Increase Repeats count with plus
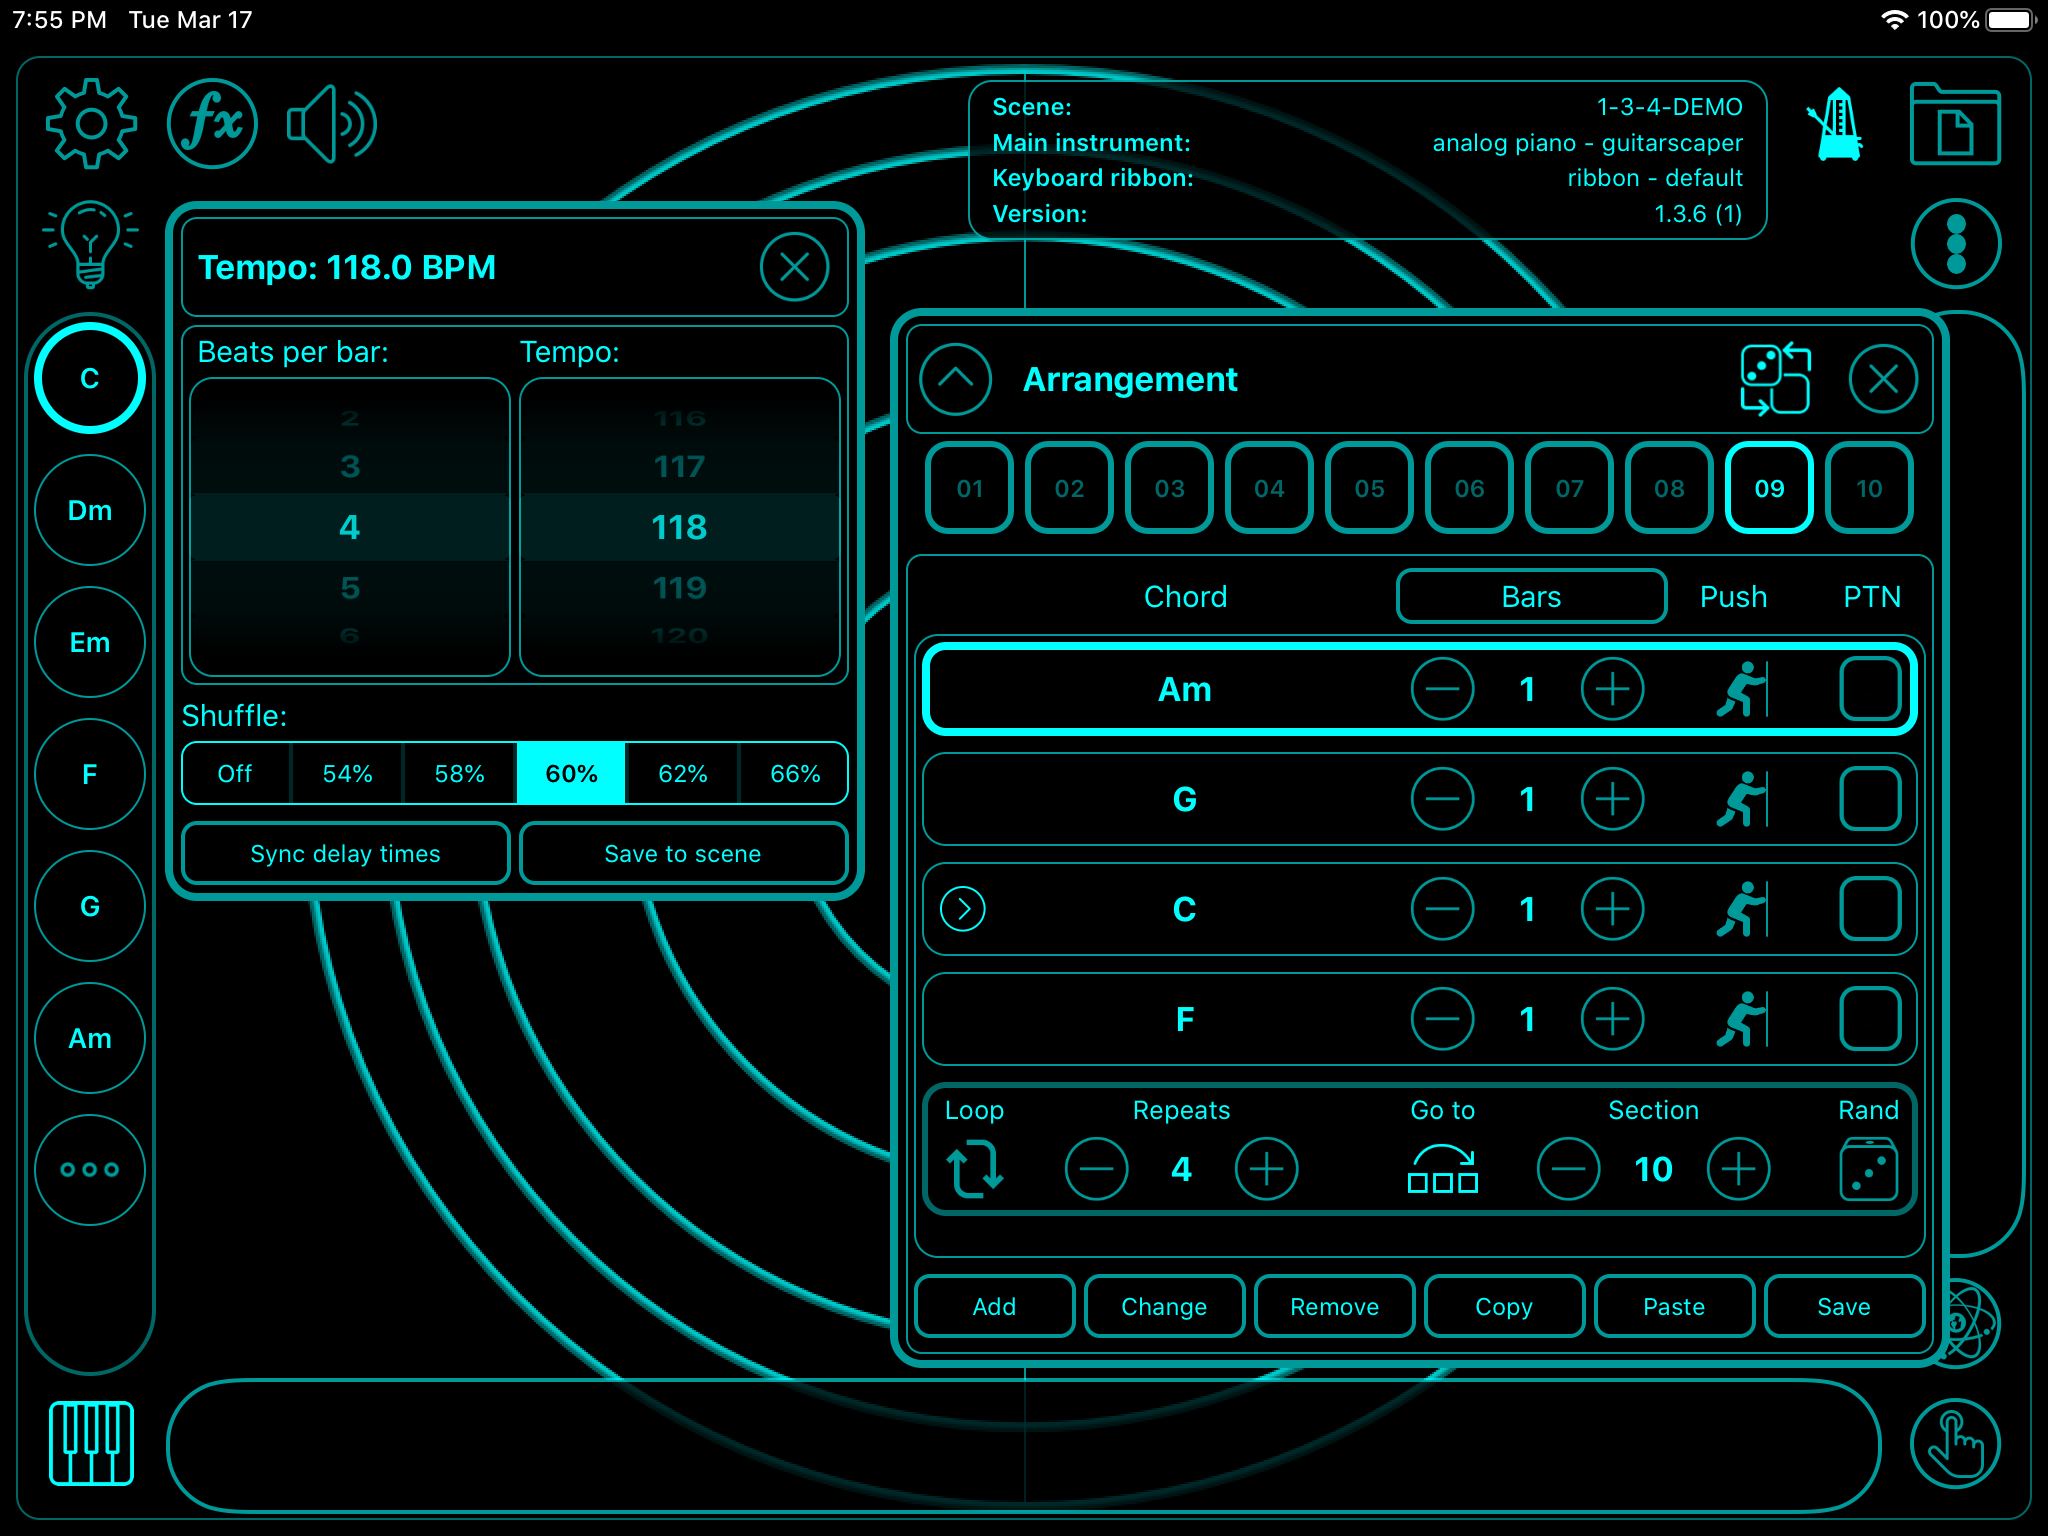 click(x=1266, y=1169)
